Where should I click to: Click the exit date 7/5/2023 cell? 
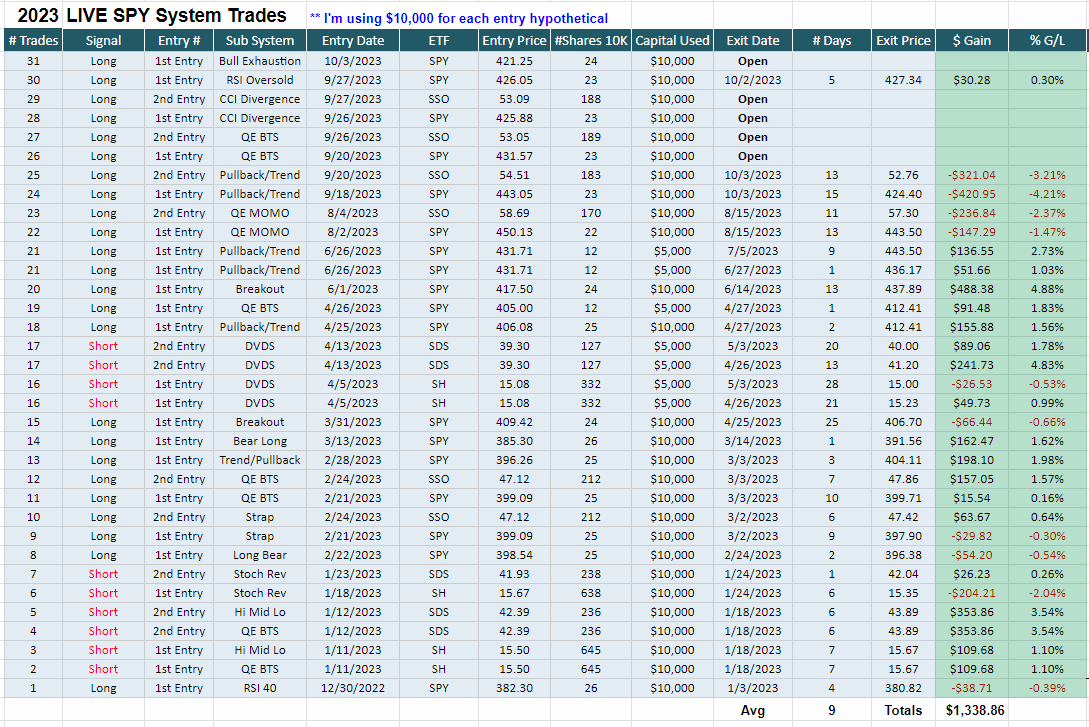pos(753,251)
